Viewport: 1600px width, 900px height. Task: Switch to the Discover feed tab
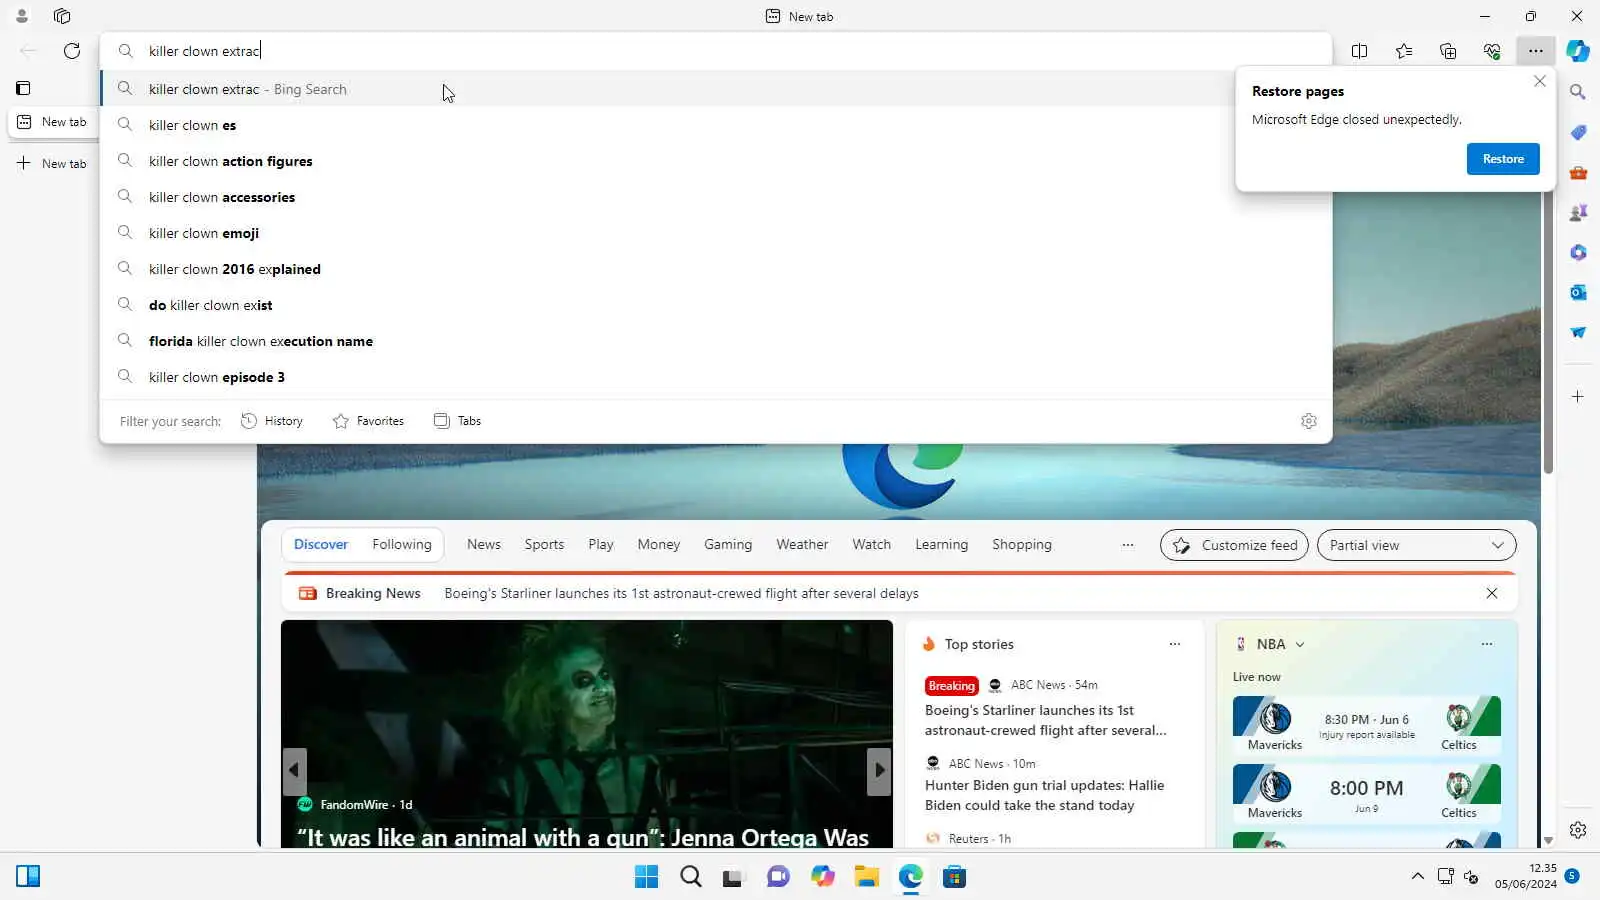click(x=321, y=545)
